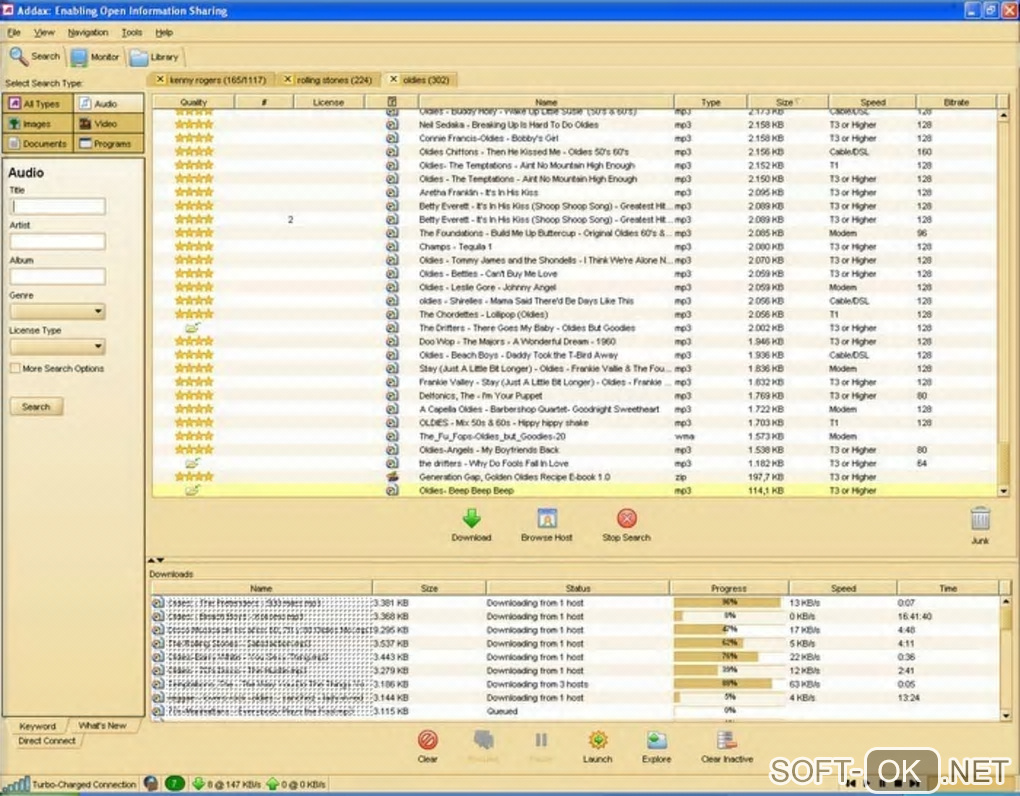1020x796 pixels.
Task: Click the Browse Host icon
Action: [547, 518]
